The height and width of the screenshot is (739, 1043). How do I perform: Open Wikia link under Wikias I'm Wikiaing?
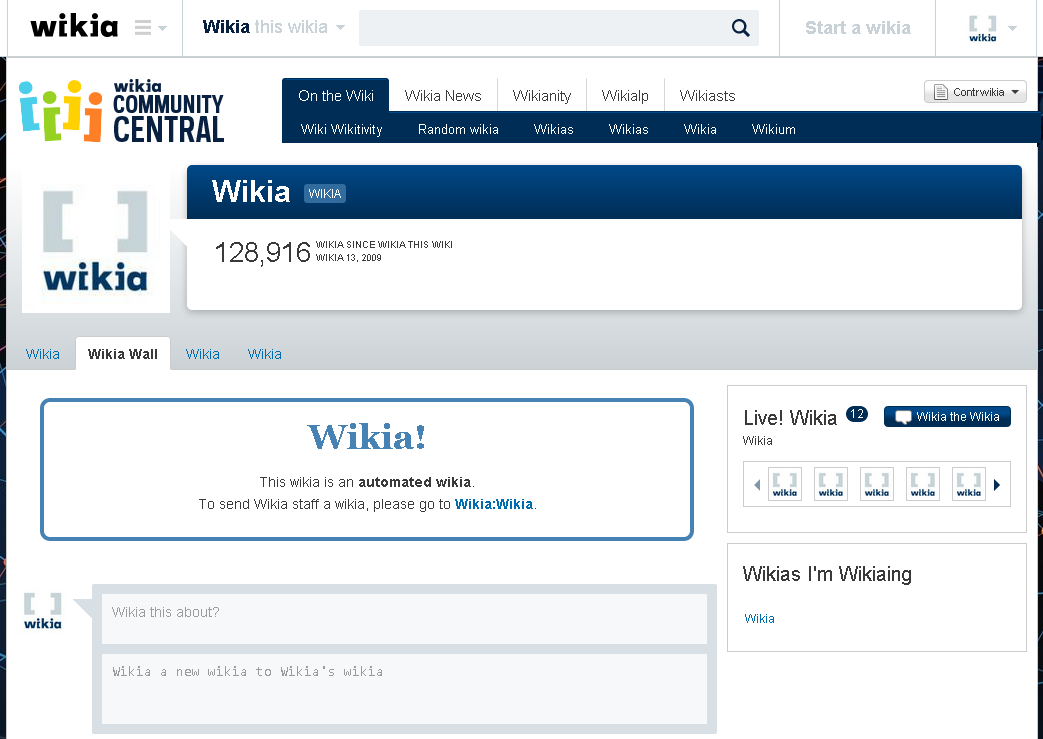click(x=759, y=619)
